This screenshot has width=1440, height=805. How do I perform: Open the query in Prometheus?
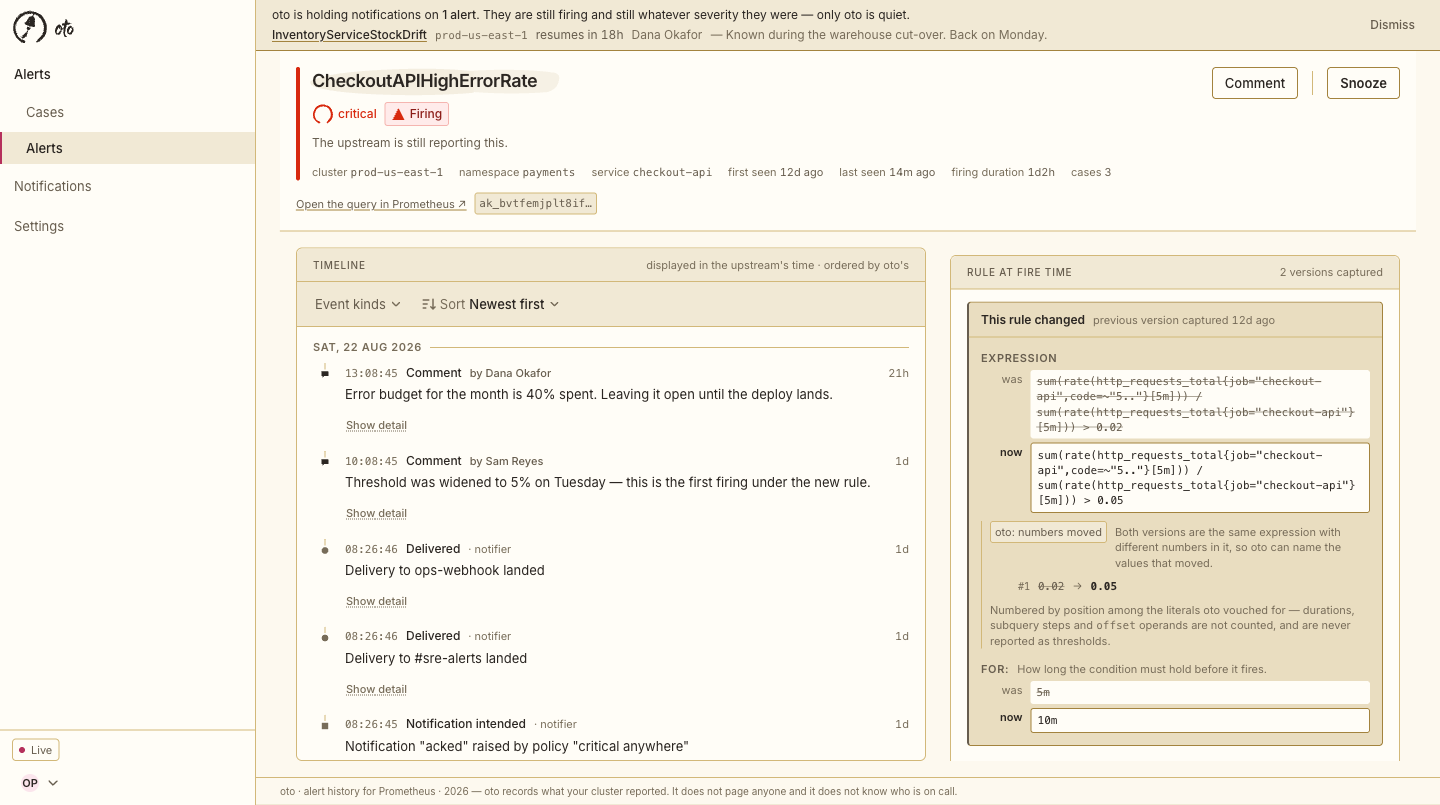[381, 204]
